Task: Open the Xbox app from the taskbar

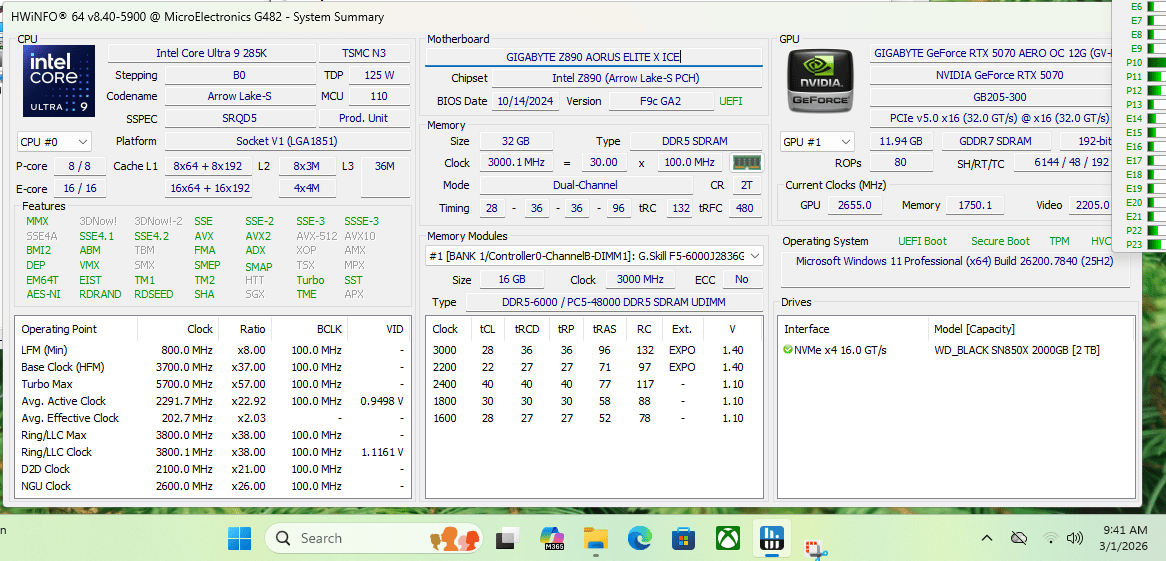Action: [x=727, y=538]
